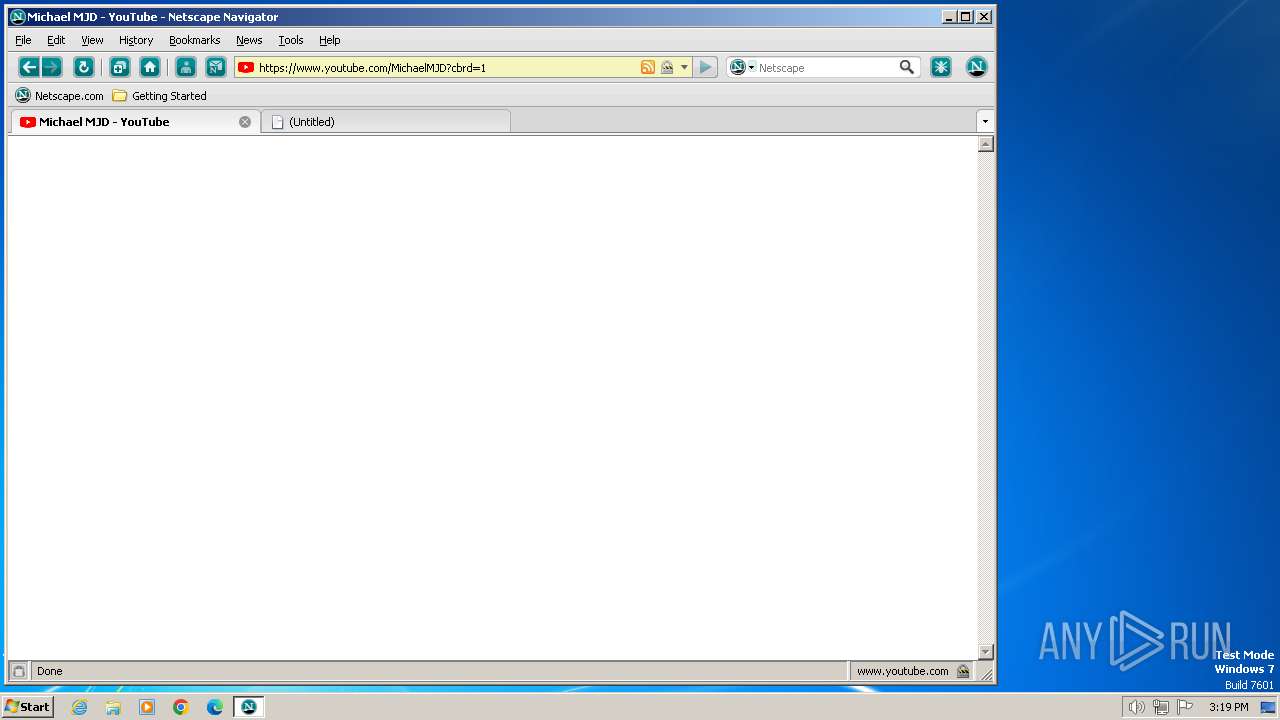Run search with the magnifier icon
This screenshot has width=1280, height=720.
tap(907, 67)
